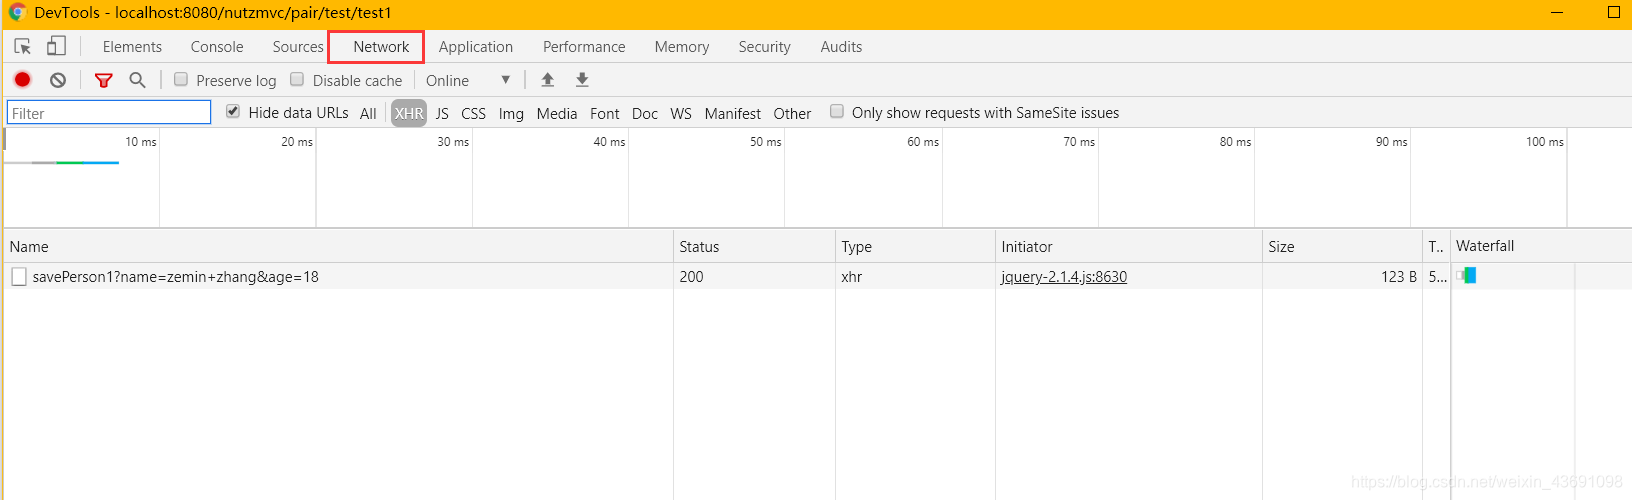This screenshot has height=500, width=1632.
Task: Open the Online throttling dropdown
Action: click(x=468, y=80)
